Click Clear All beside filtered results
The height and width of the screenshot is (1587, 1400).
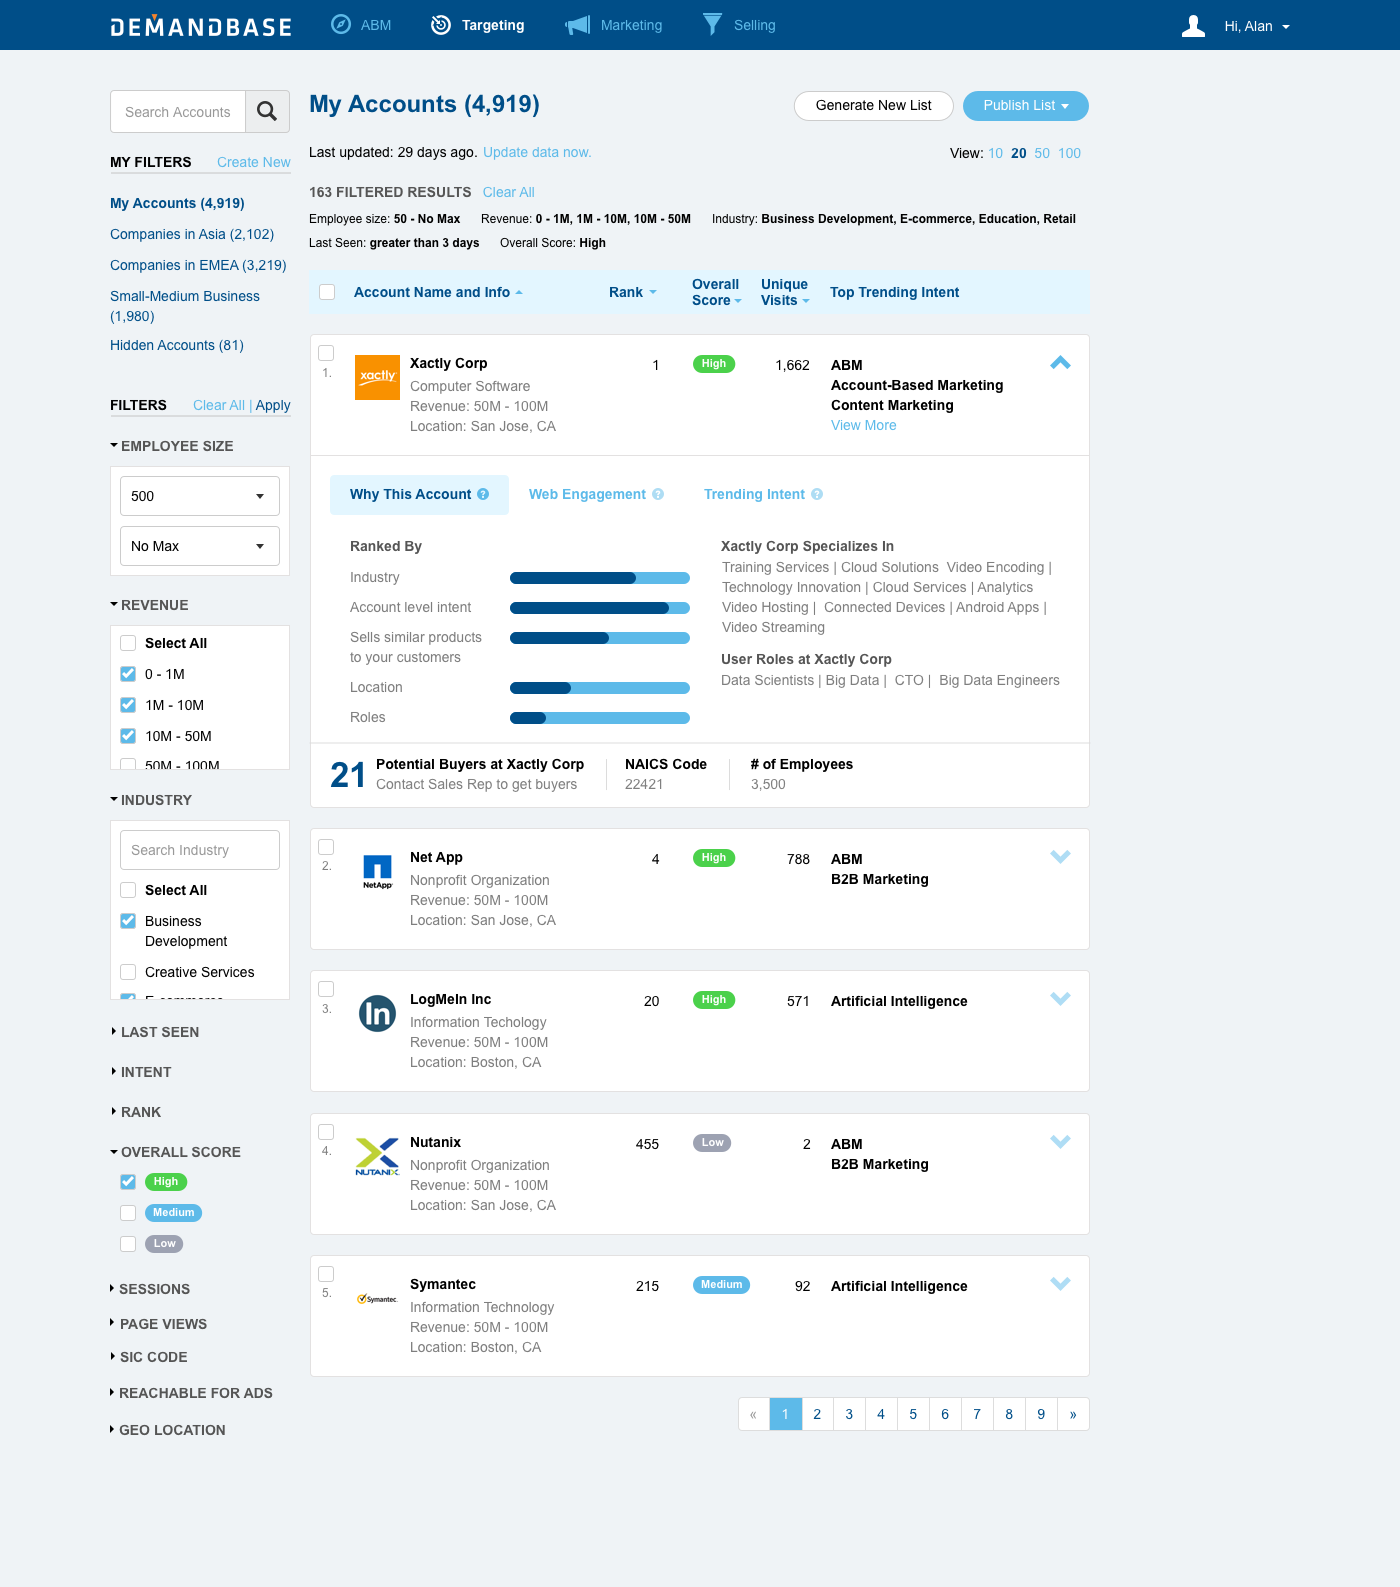point(508,192)
